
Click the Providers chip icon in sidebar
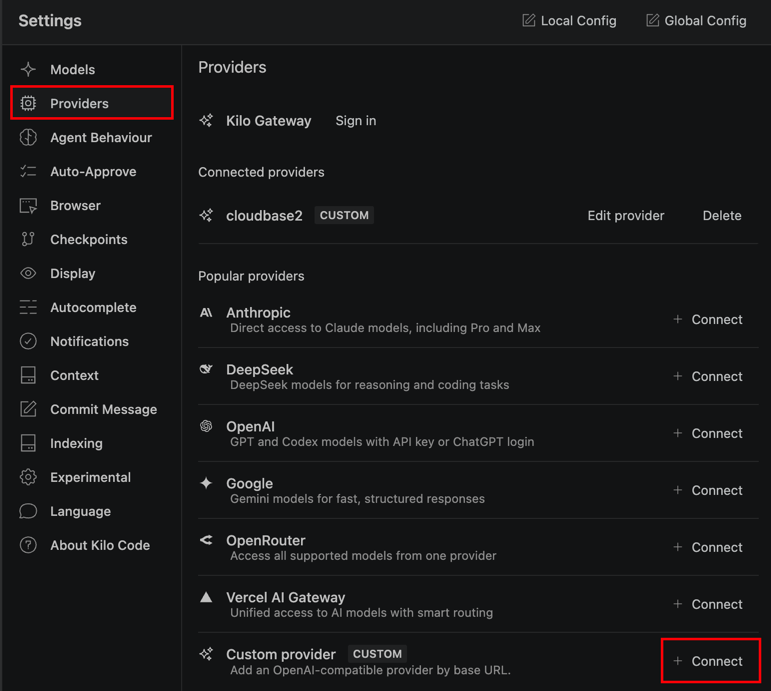(x=28, y=103)
